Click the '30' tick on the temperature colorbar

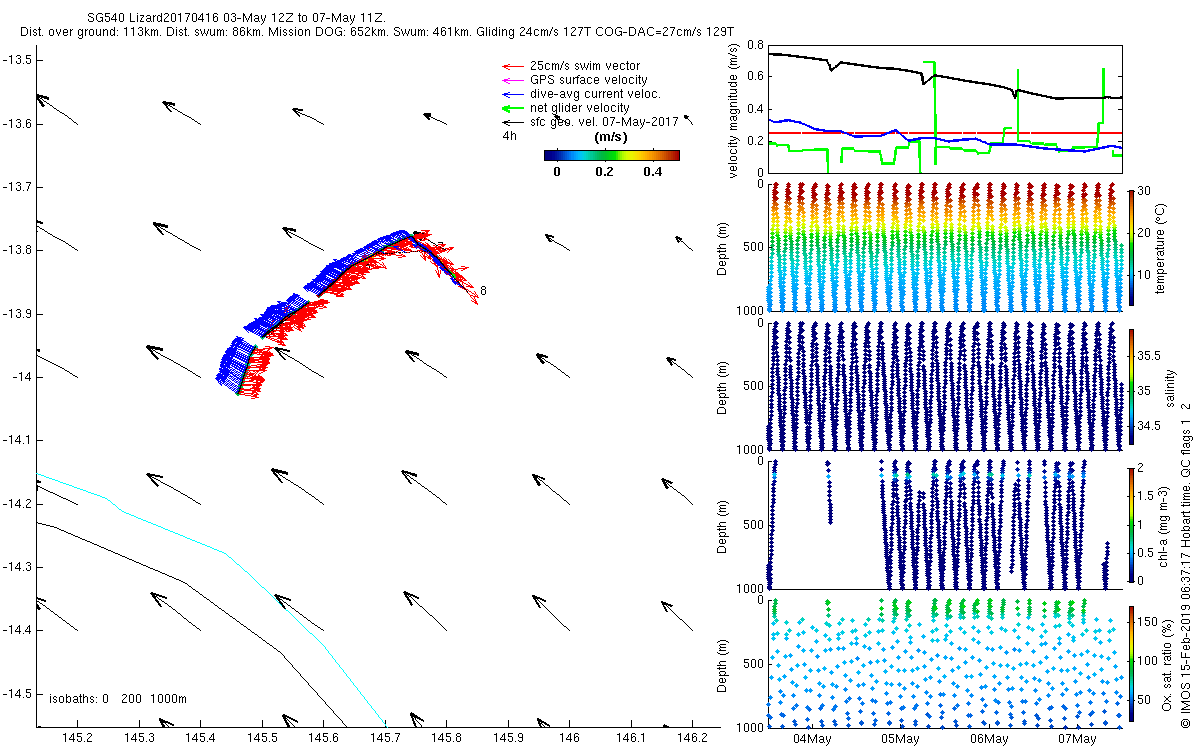coord(1144,191)
